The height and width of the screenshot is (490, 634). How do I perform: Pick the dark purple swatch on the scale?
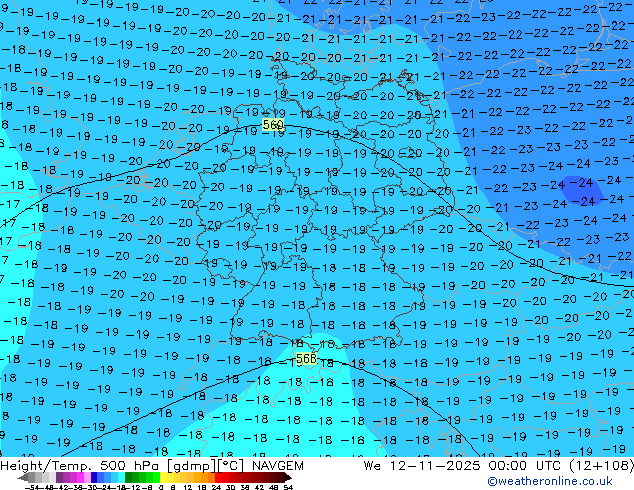tap(59, 477)
